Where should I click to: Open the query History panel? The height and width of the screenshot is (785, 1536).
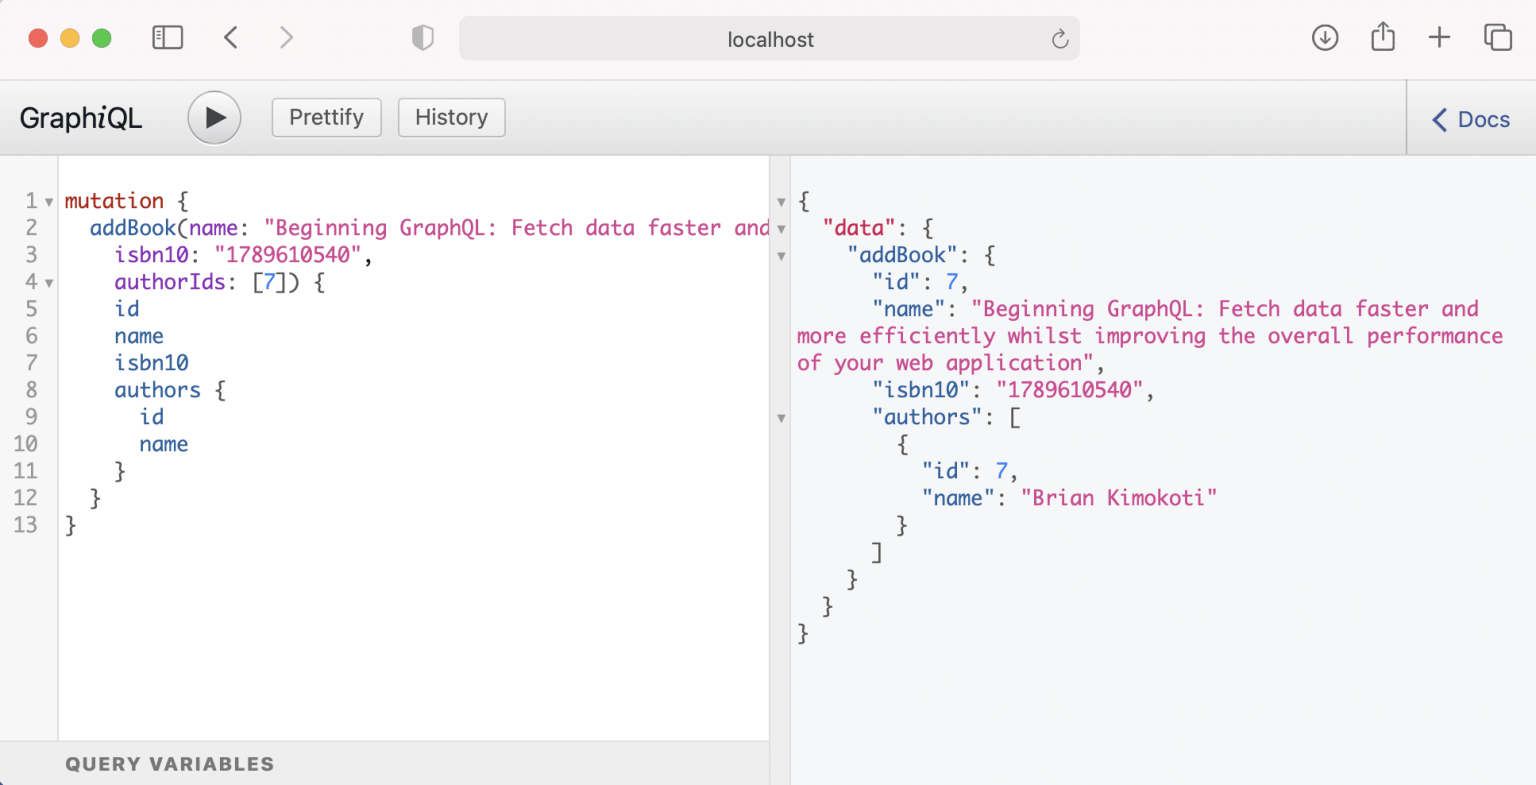tap(452, 117)
